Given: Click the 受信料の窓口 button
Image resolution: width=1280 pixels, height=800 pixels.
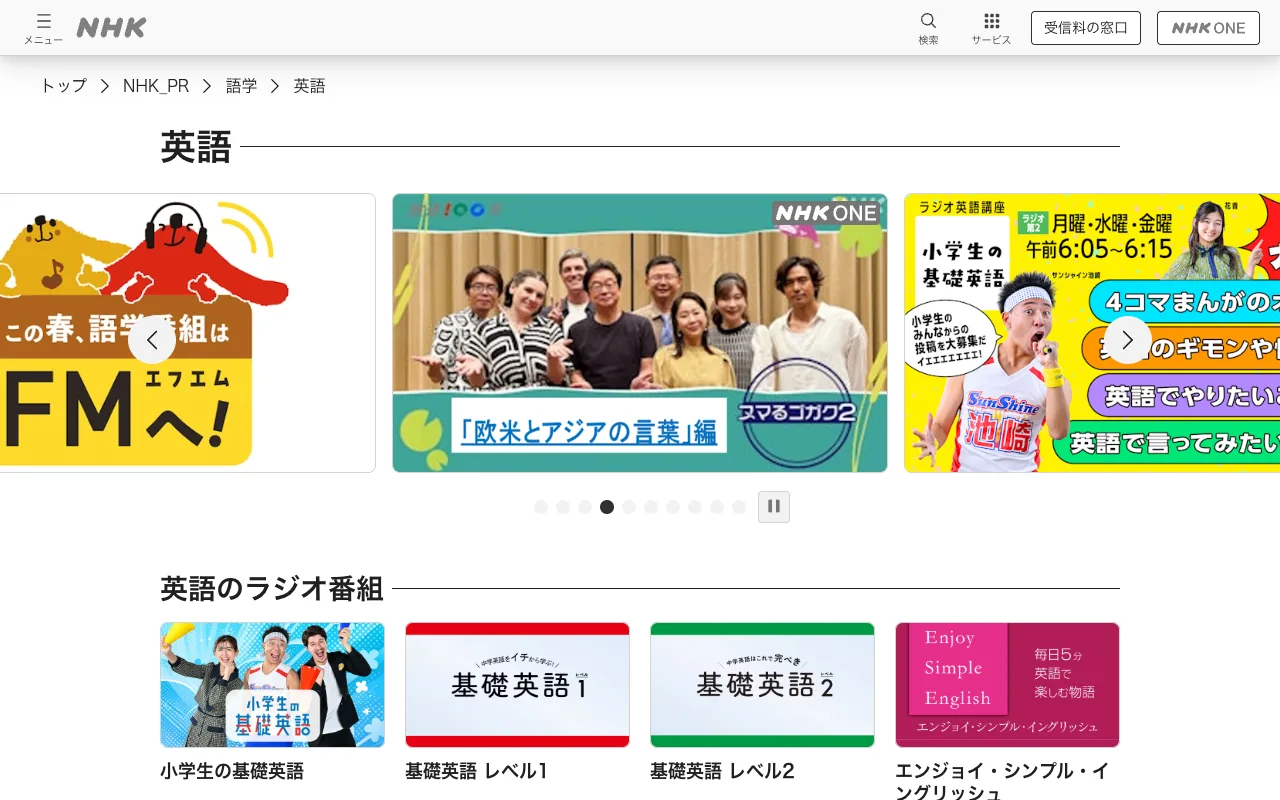Looking at the screenshot, I should pos(1086,28).
